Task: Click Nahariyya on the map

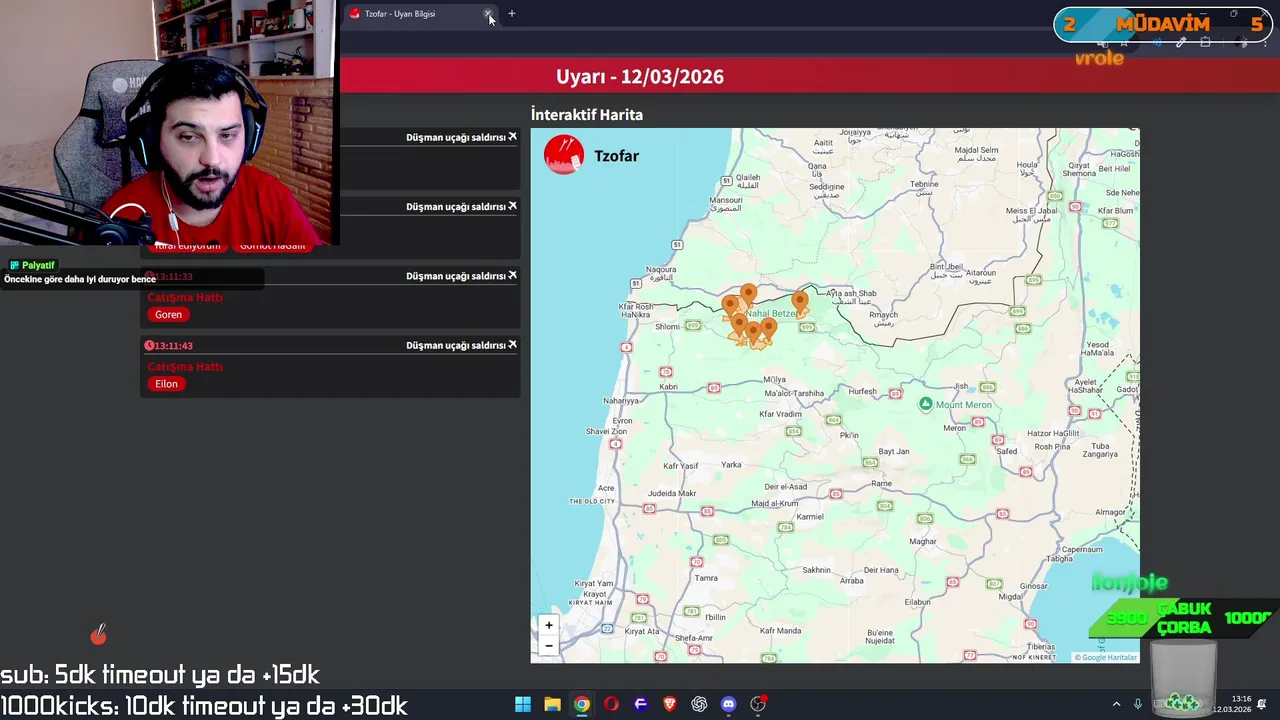Action: pos(621,401)
